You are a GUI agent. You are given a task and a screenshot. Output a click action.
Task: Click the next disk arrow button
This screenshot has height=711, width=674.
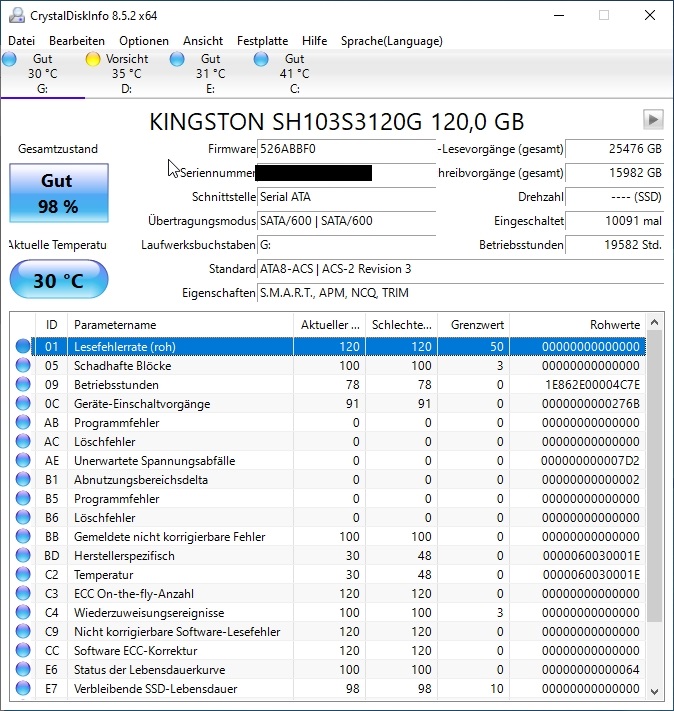(x=653, y=120)
